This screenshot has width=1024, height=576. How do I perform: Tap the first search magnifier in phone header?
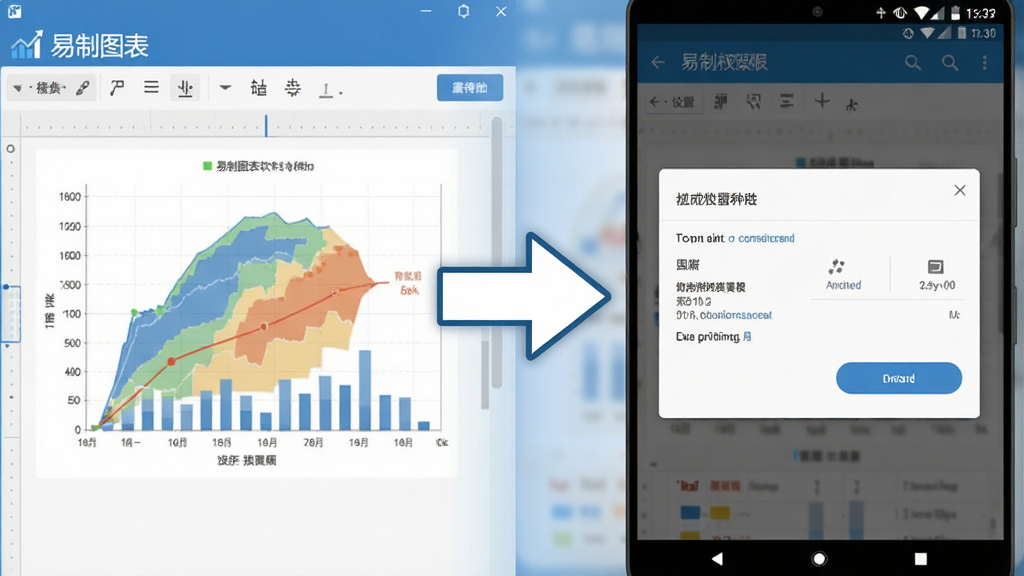(x=913, y=63)
